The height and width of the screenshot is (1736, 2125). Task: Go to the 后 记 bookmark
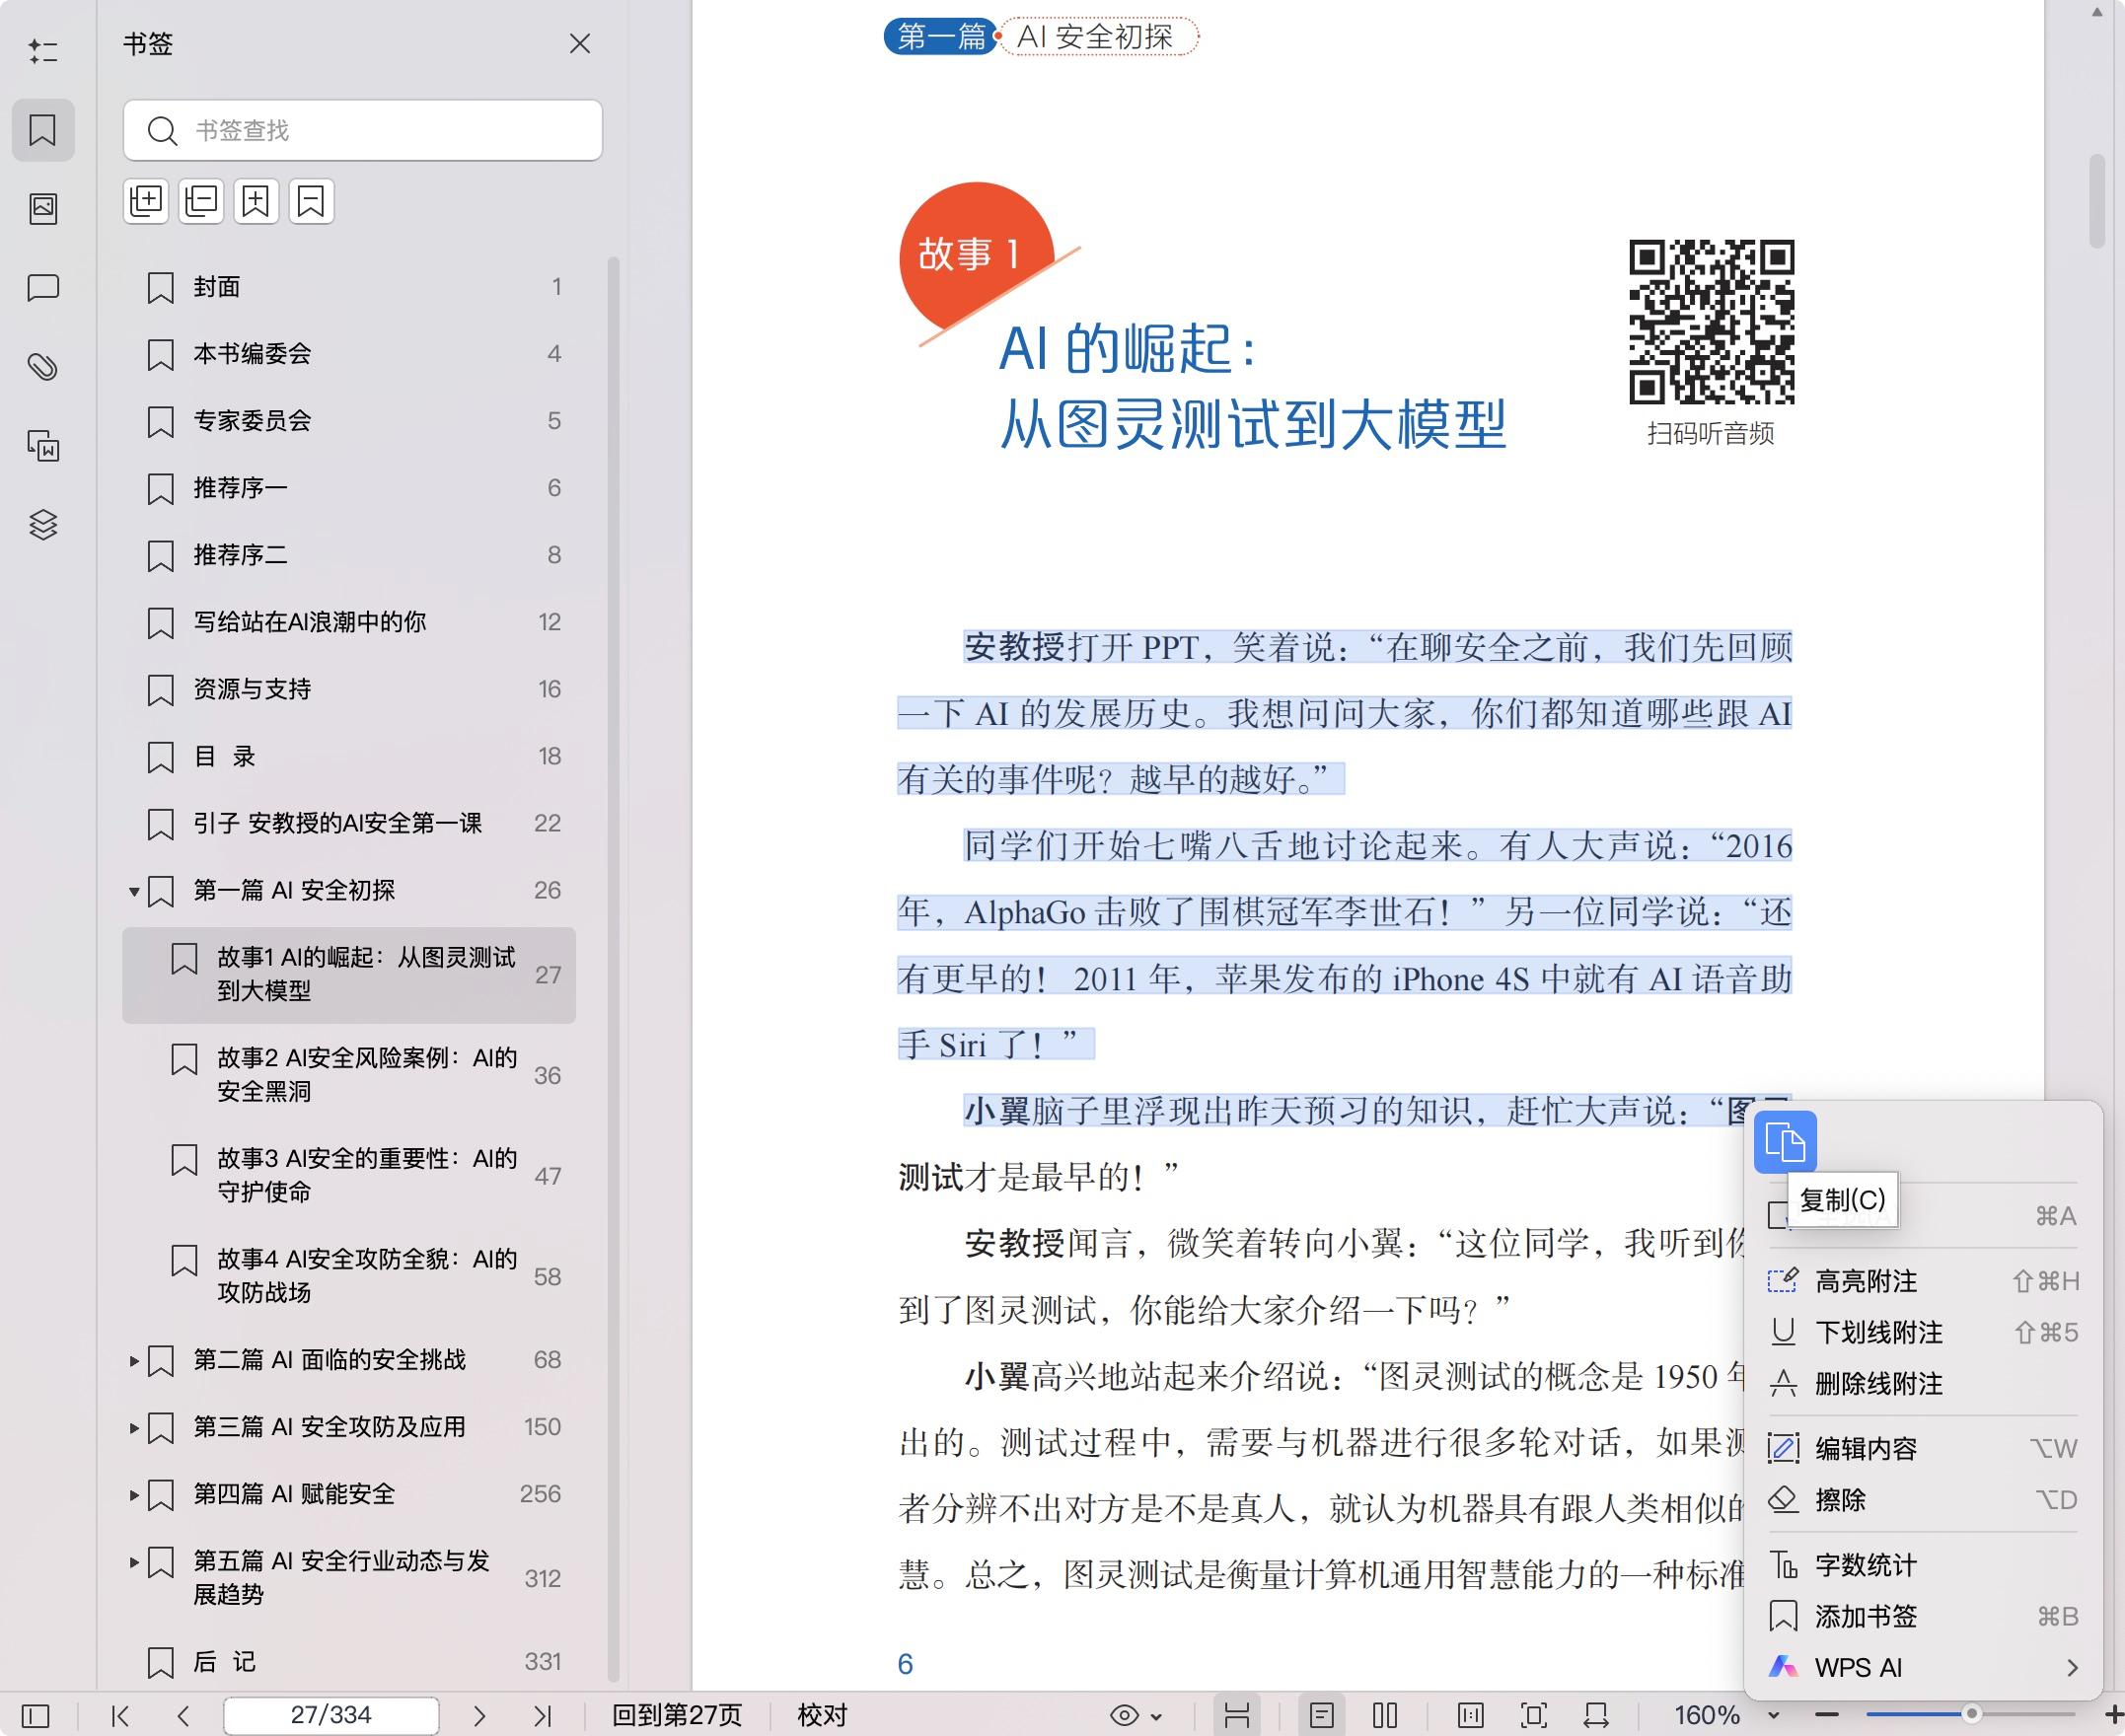[349, 1661]
